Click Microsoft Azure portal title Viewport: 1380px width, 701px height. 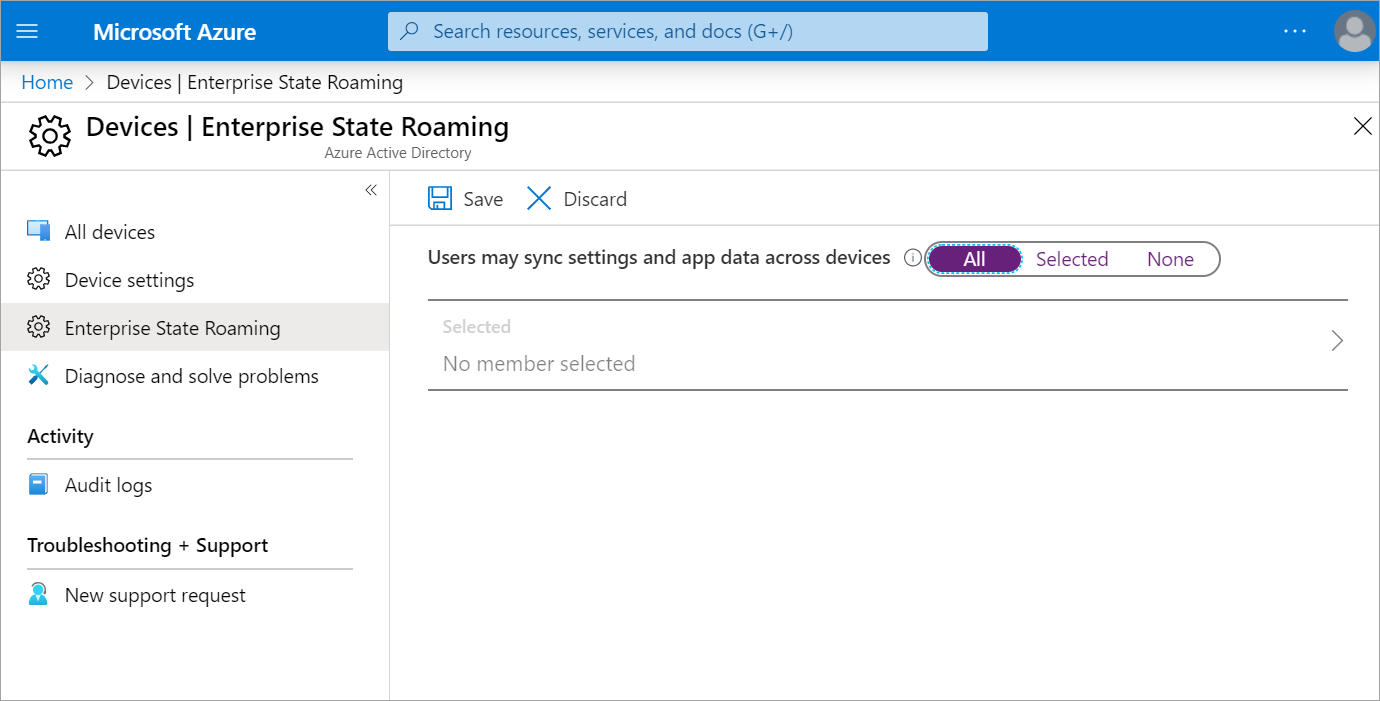tap(175, 32)
